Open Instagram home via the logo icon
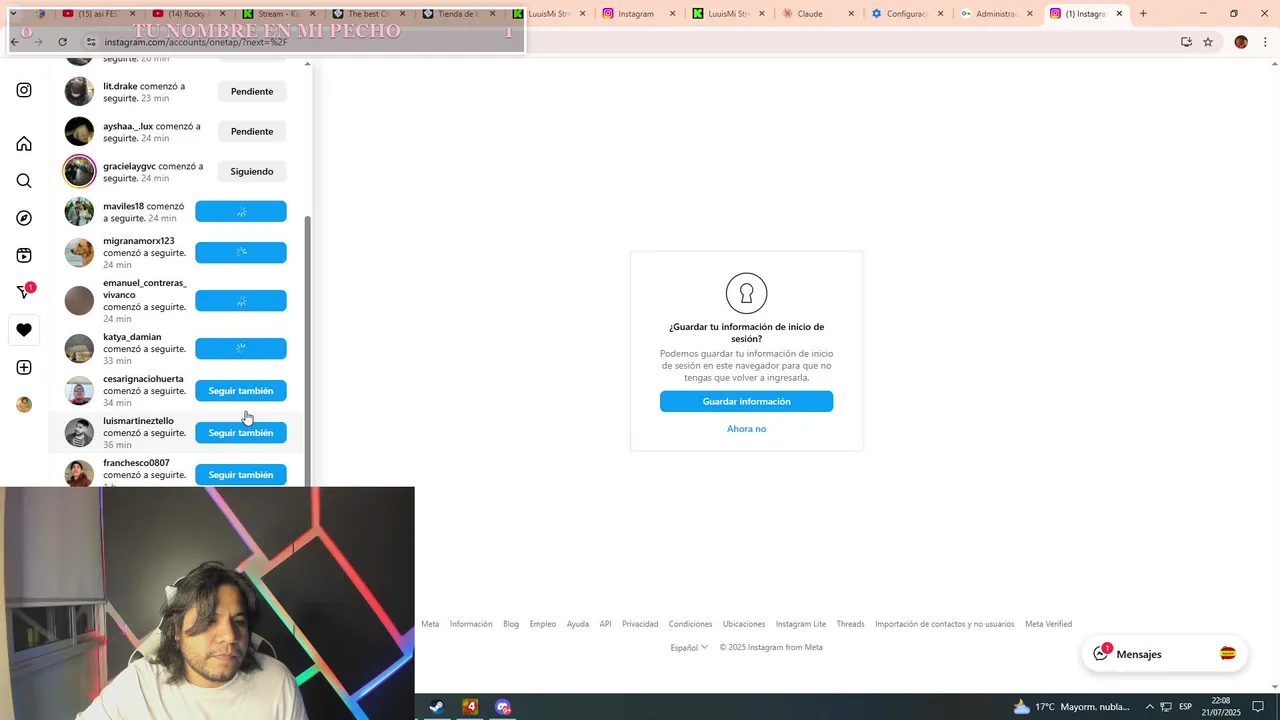The height and width of the screenshot is (720, 1280). point(24,90)
